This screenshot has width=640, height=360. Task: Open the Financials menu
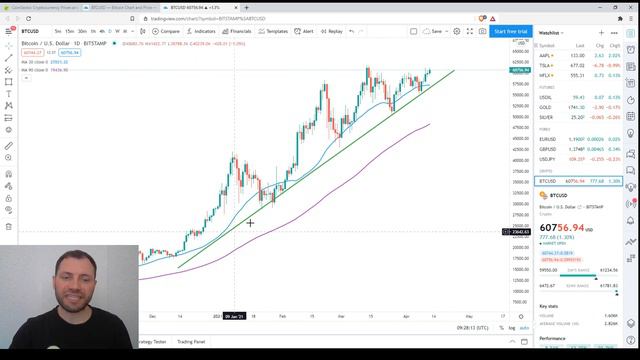[x=237, y=31]
